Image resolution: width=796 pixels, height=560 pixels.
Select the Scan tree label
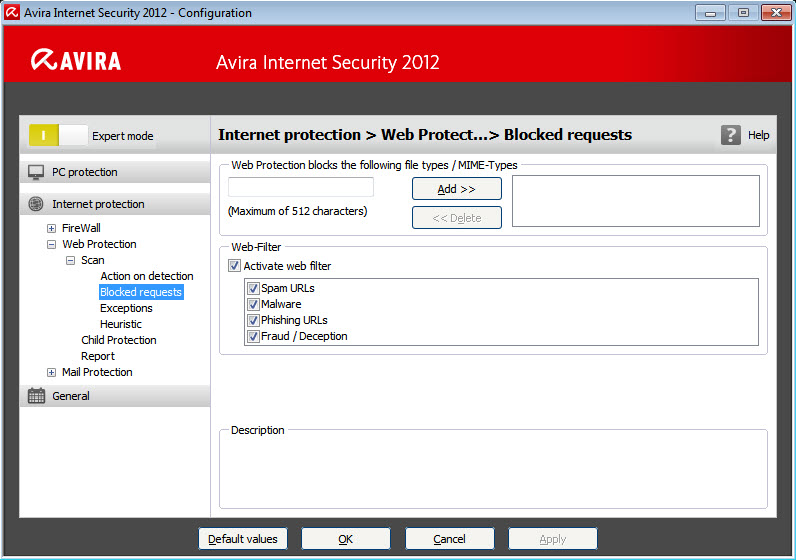[x=93, y=260]
